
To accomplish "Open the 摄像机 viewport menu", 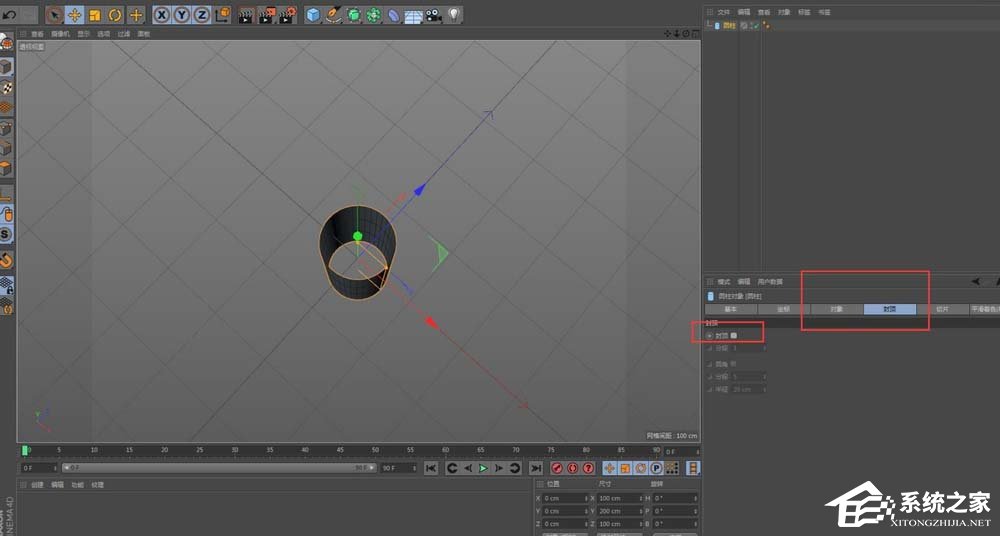I will point(60,33).
